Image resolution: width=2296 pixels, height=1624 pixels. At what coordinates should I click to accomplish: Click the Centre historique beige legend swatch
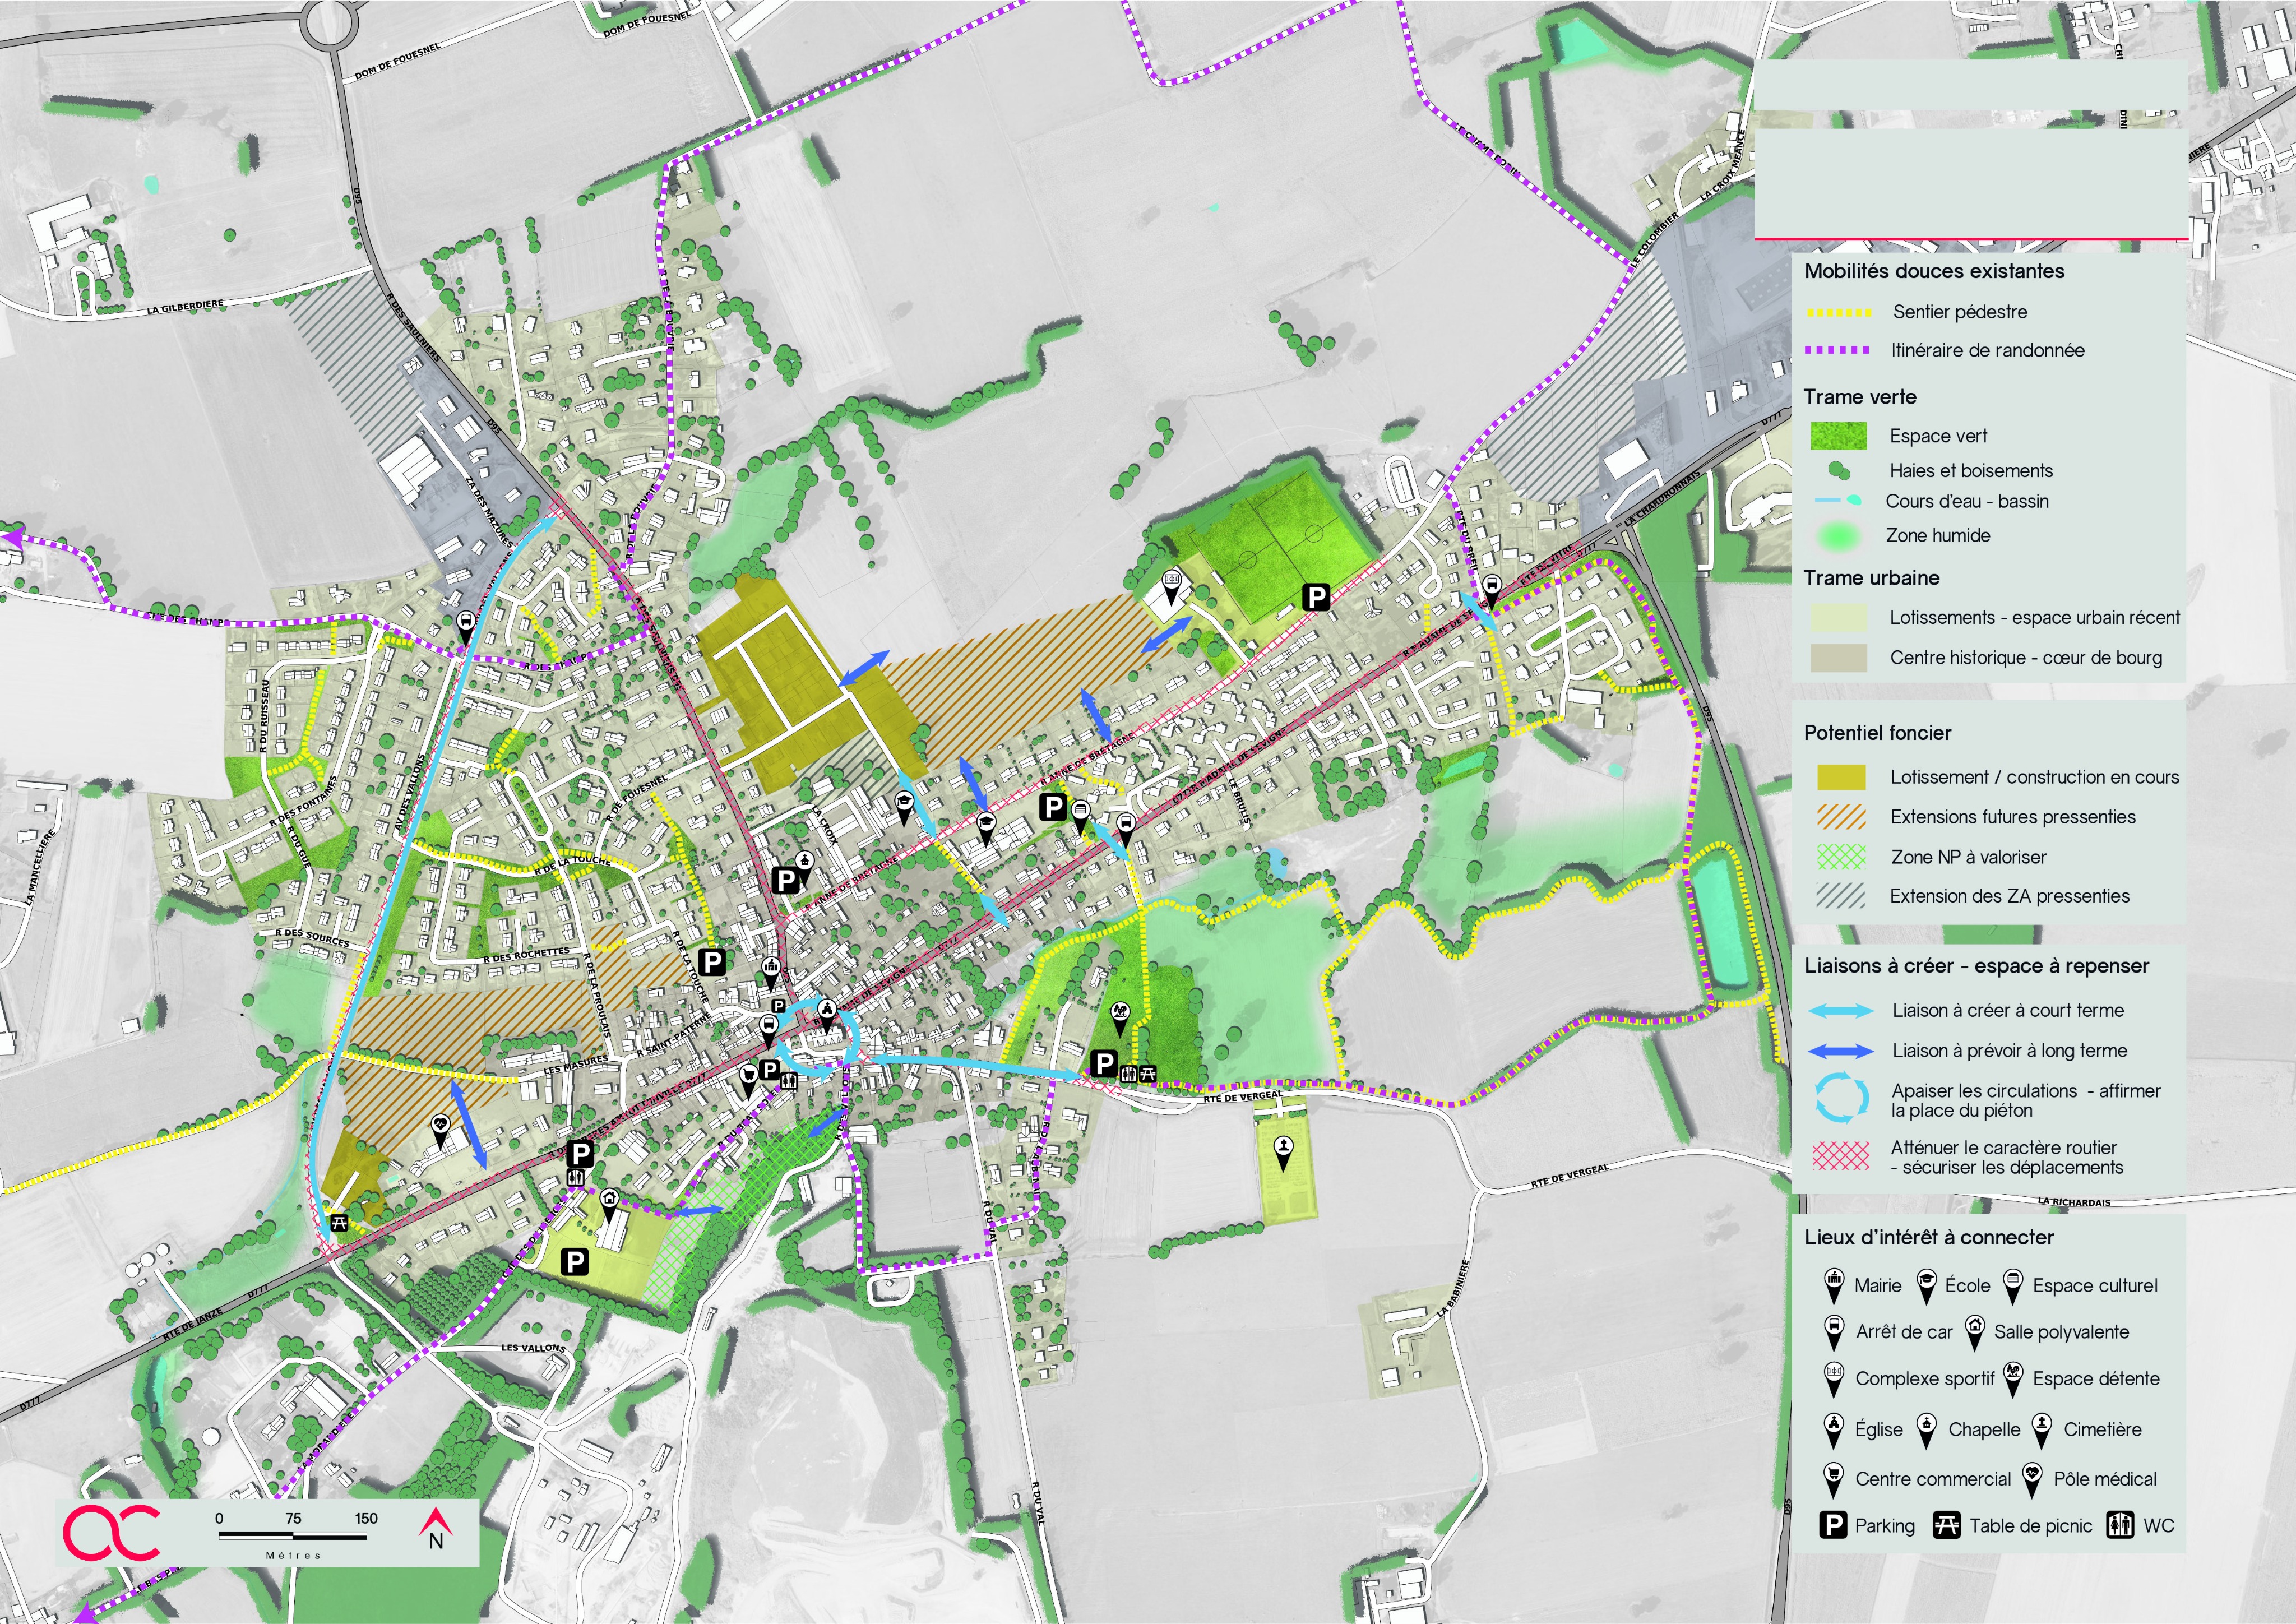click(1839, 657)
